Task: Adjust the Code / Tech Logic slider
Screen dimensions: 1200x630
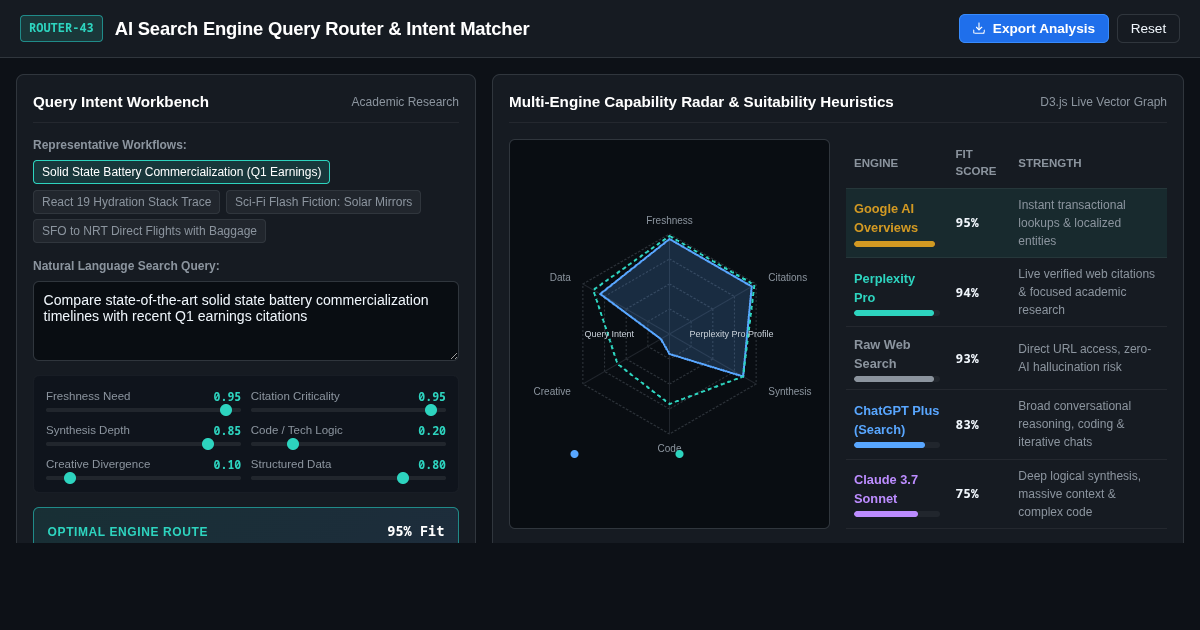Action: [x=348, y=444]
